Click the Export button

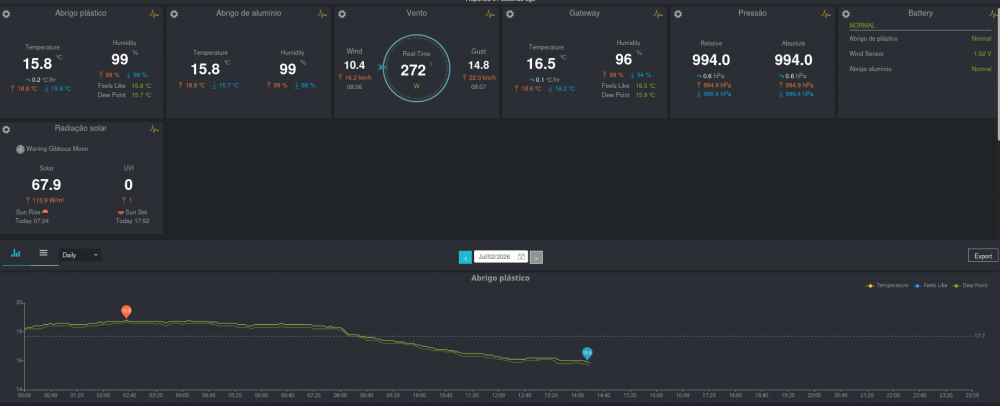point(983,256)
